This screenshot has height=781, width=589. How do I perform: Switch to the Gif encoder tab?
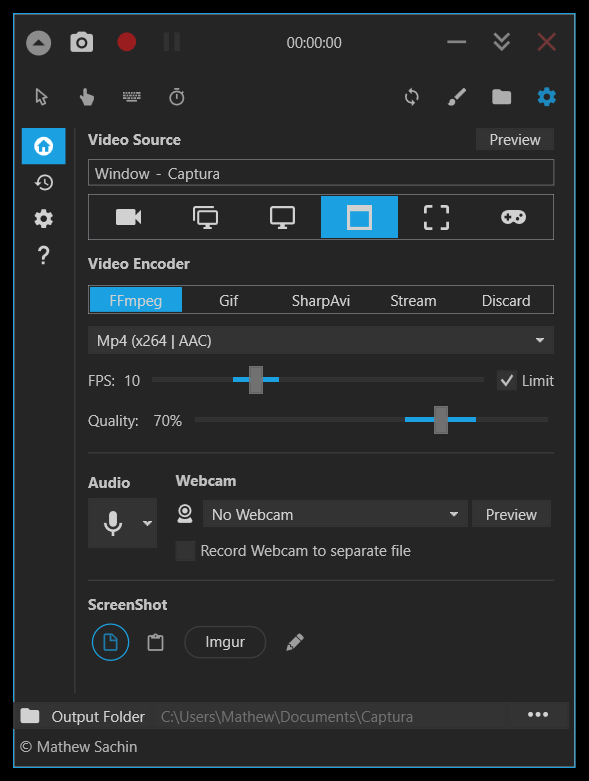229,300
